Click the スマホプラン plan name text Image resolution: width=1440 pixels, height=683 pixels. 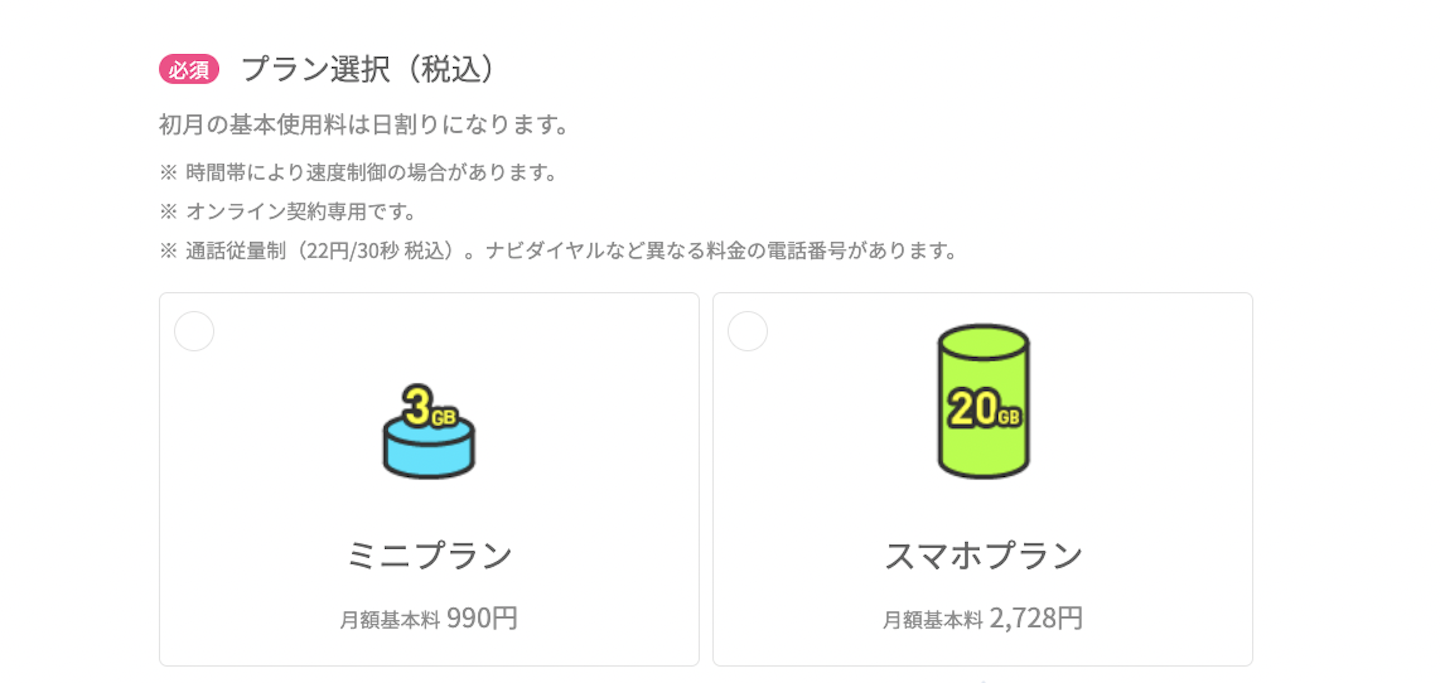tap(983, 557)
